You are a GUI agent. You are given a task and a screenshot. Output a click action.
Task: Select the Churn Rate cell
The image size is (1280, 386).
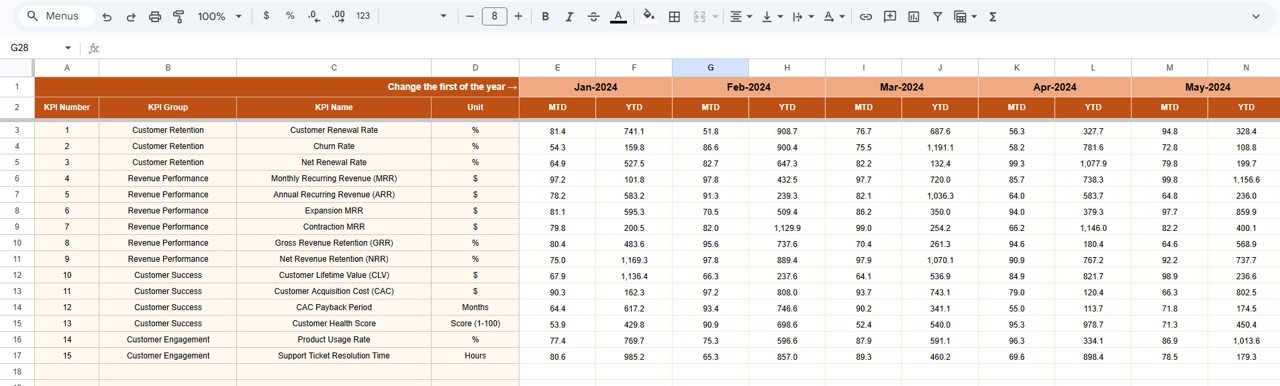click(334, 146)
